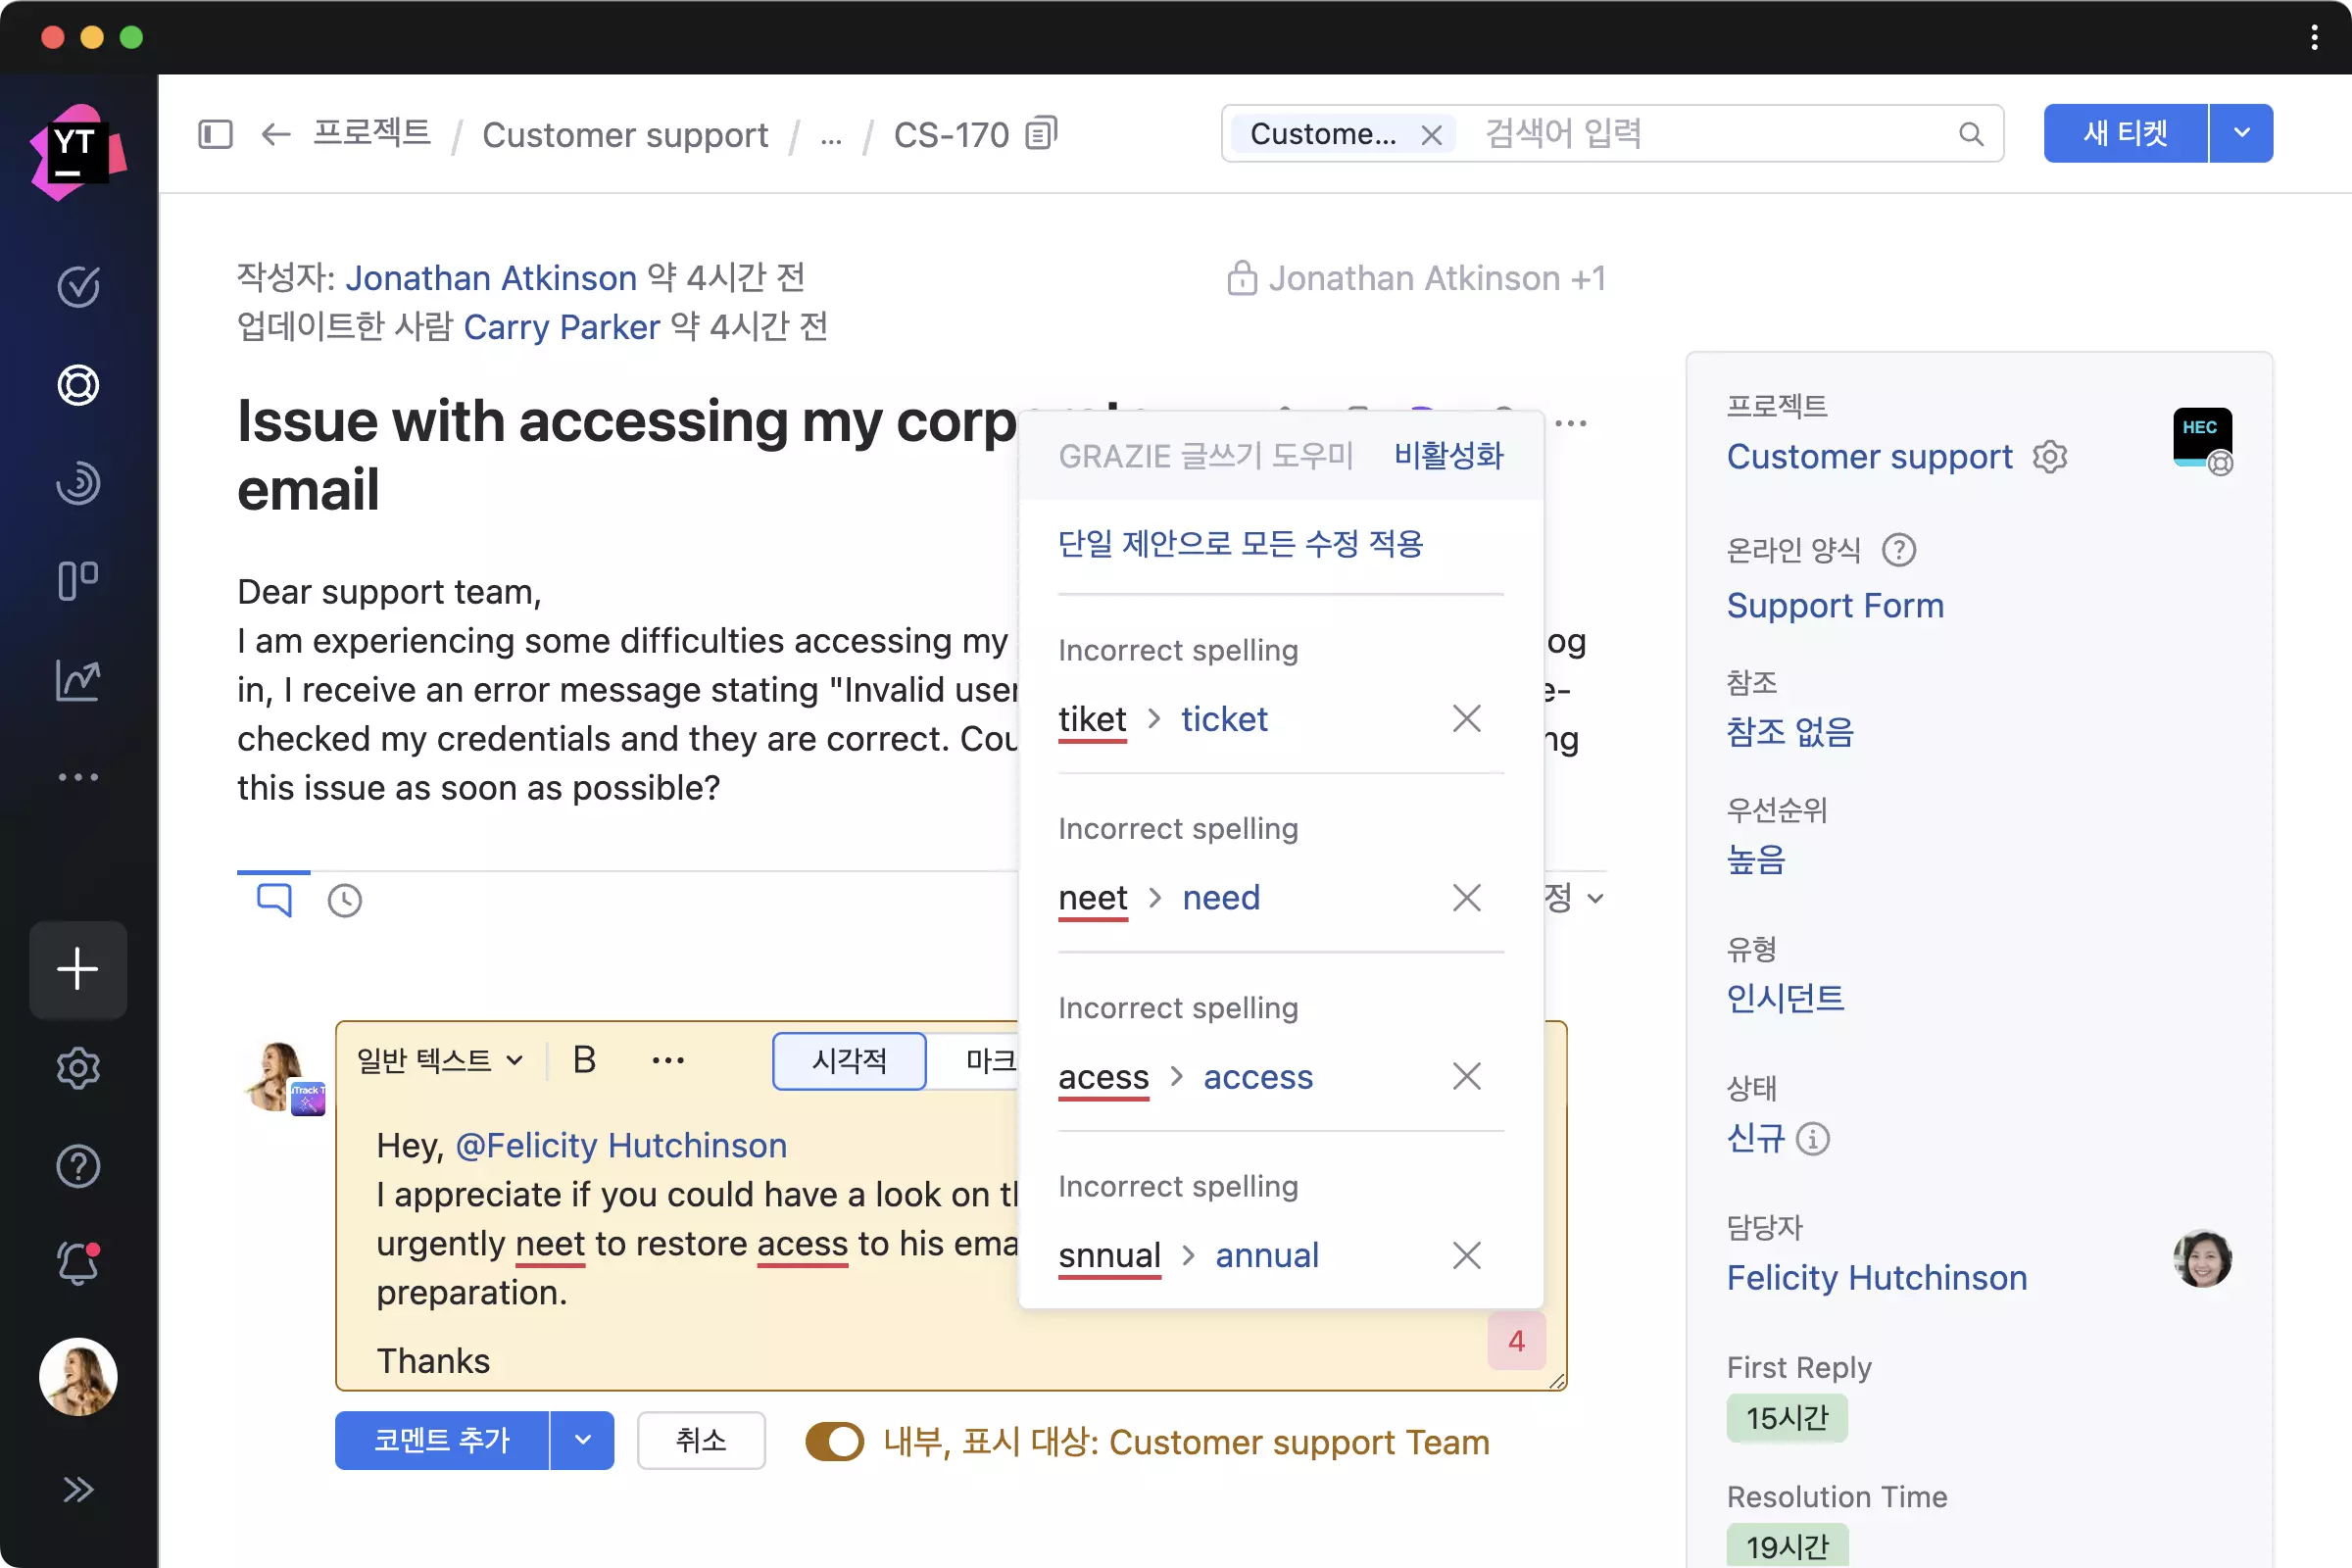Click the Agile boards sidebar icon

(x=78, y=580)
